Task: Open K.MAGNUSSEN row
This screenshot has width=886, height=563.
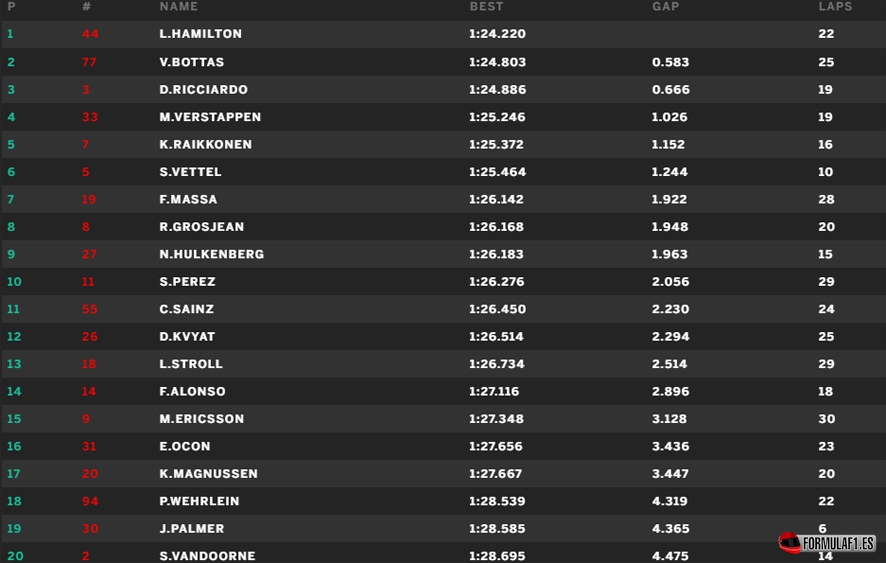Action: point(443,474)
